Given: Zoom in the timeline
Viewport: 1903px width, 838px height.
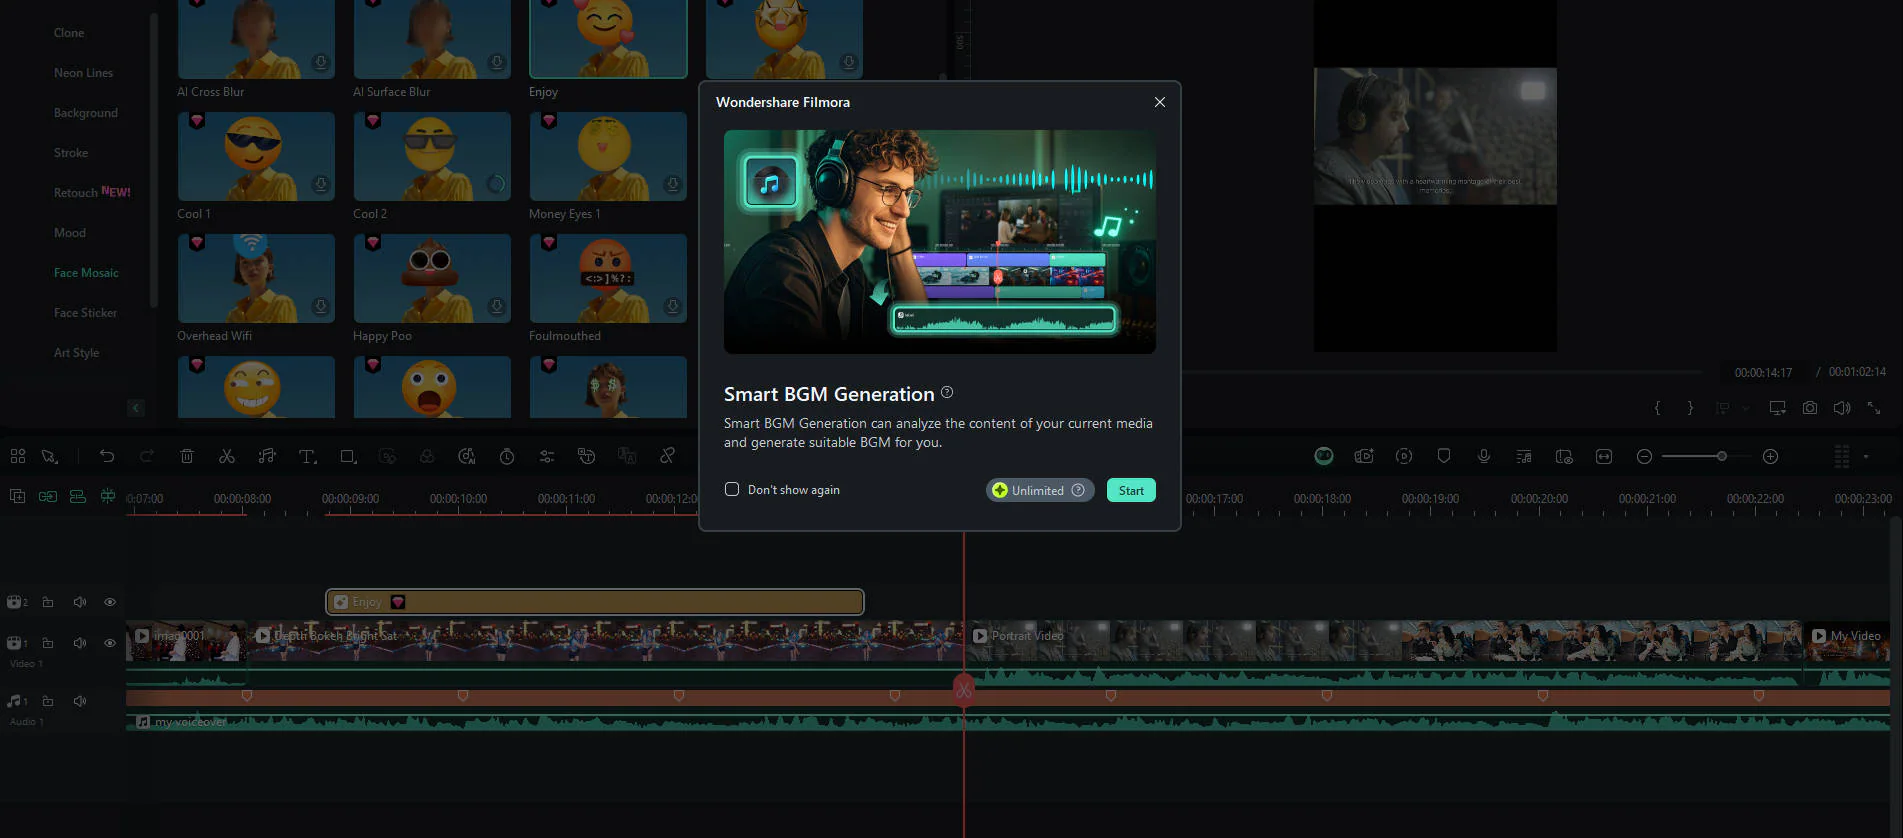Looking at the screenshot, I should coord(1770,456).
